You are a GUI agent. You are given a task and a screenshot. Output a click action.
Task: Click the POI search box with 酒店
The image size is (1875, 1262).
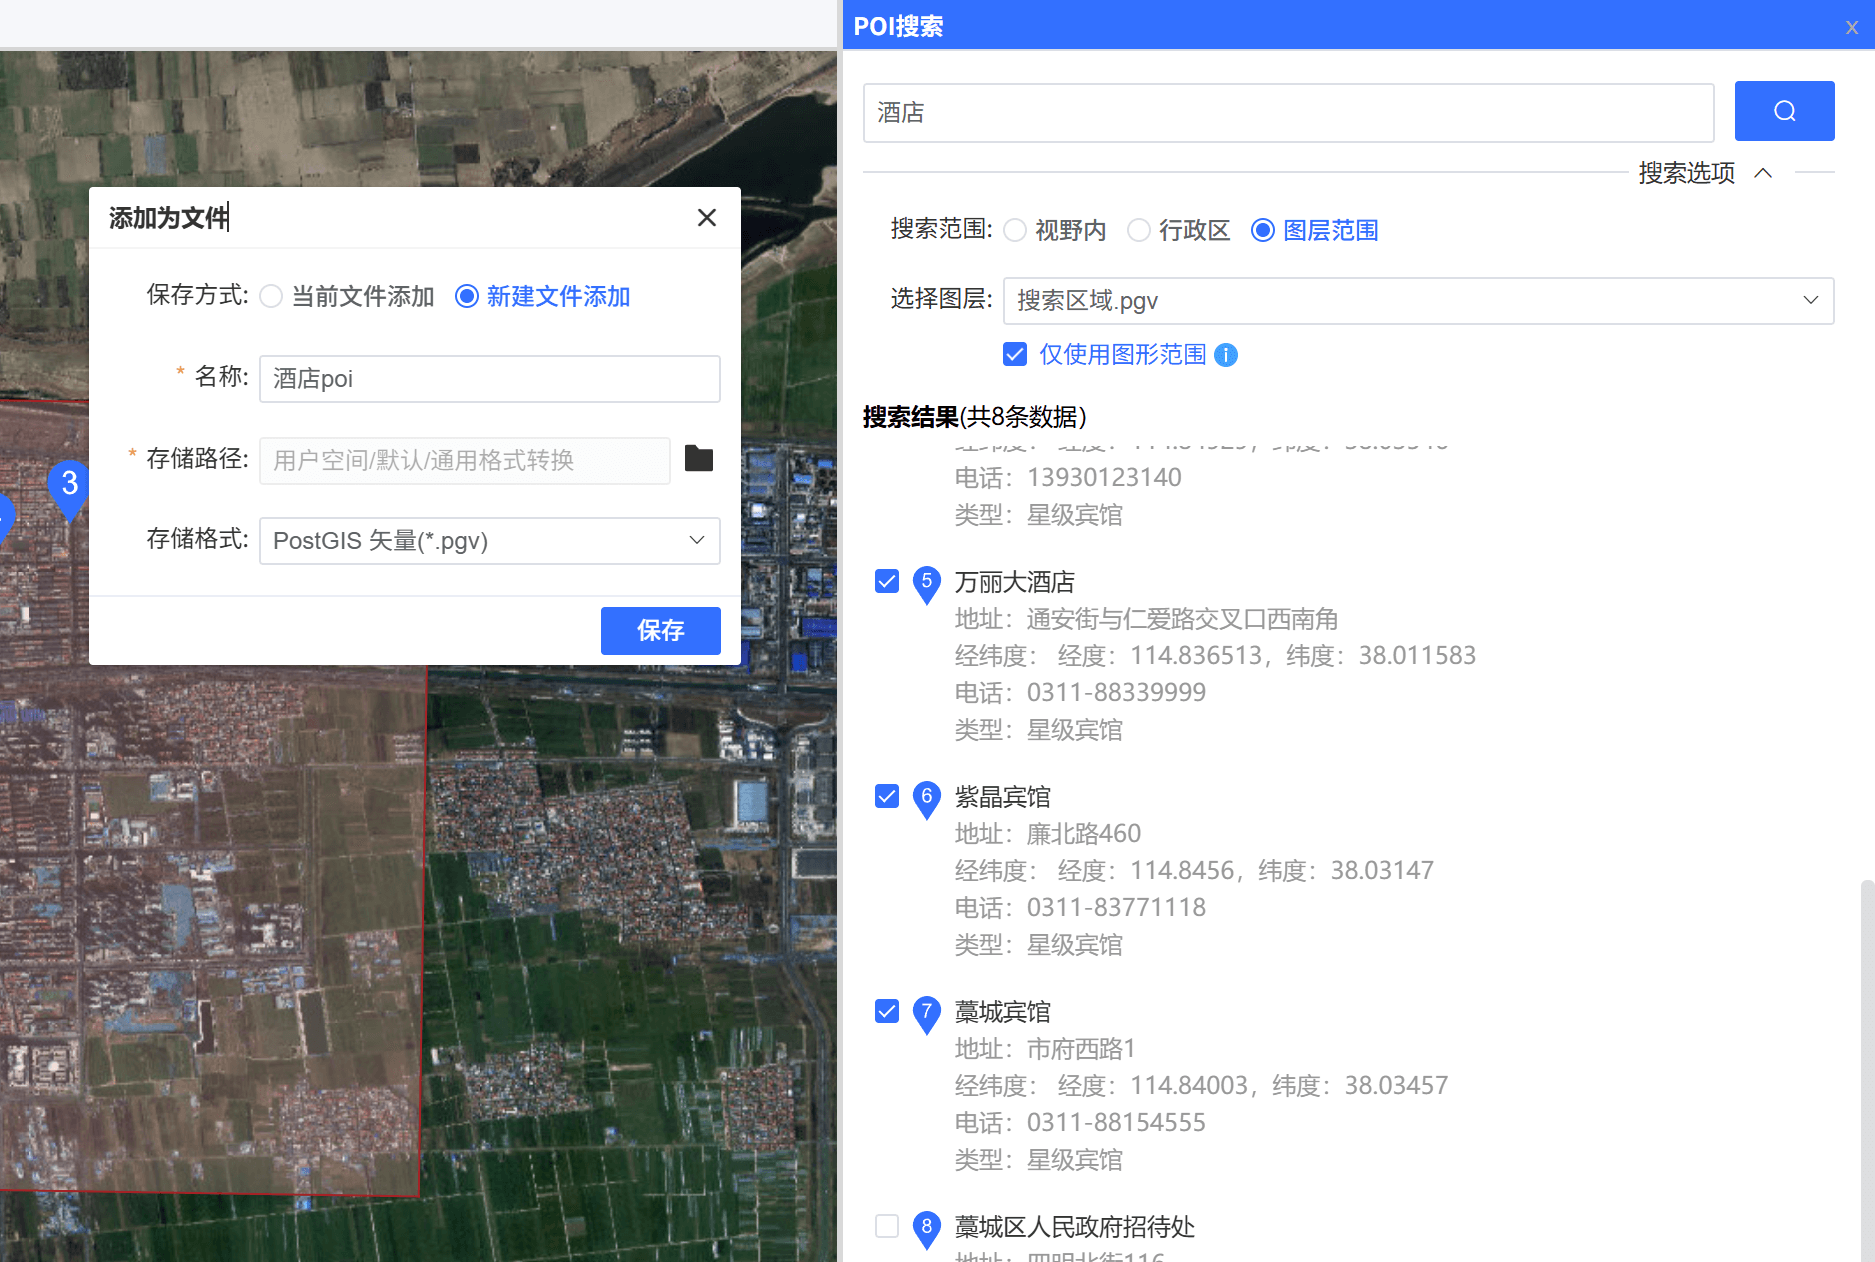(x=1287, y=113)
